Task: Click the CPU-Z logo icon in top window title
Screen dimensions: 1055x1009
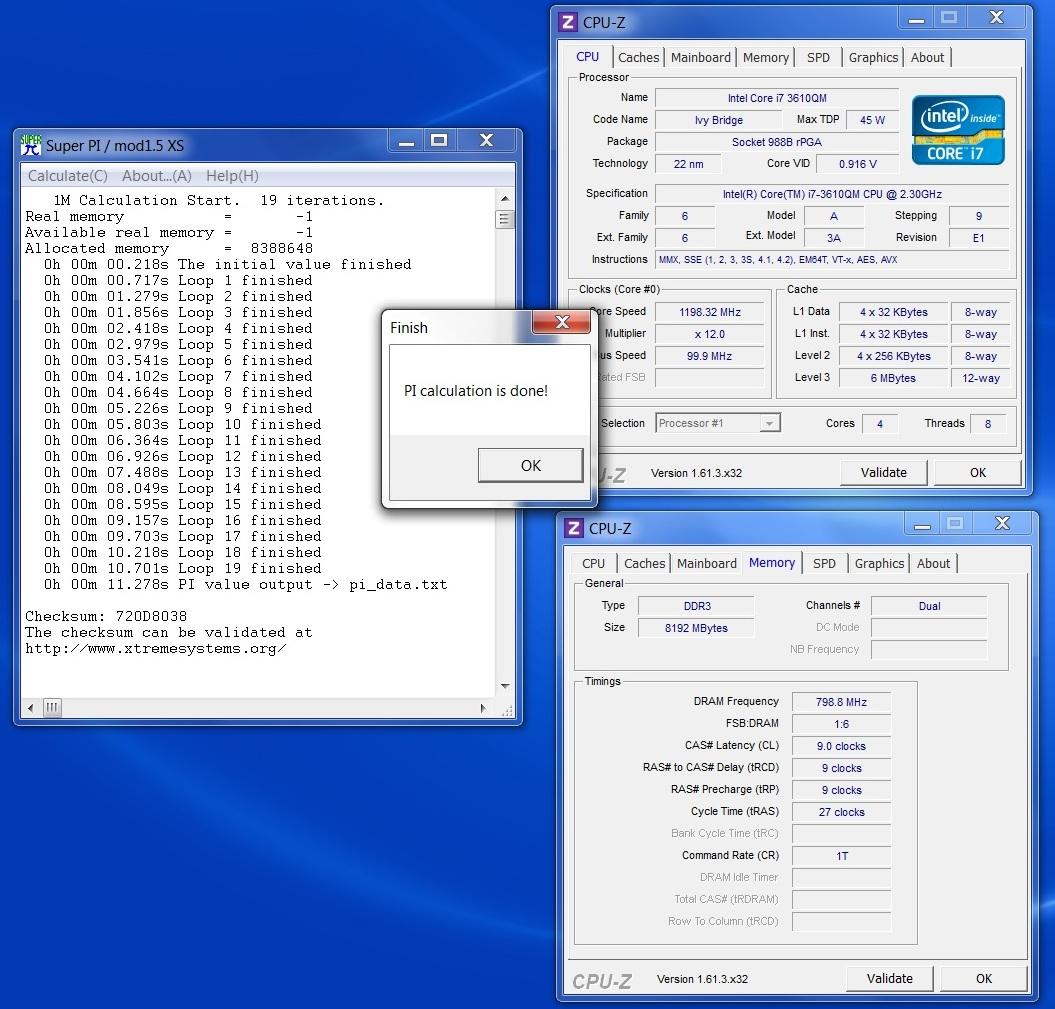Action: click(568, 22)
